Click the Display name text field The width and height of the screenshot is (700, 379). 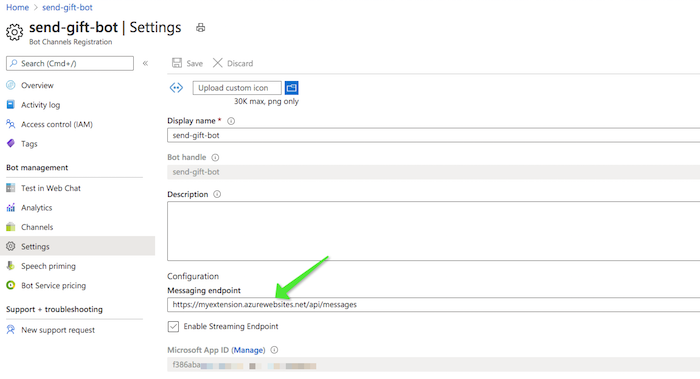pyautogui.click(x=433, y=135)
